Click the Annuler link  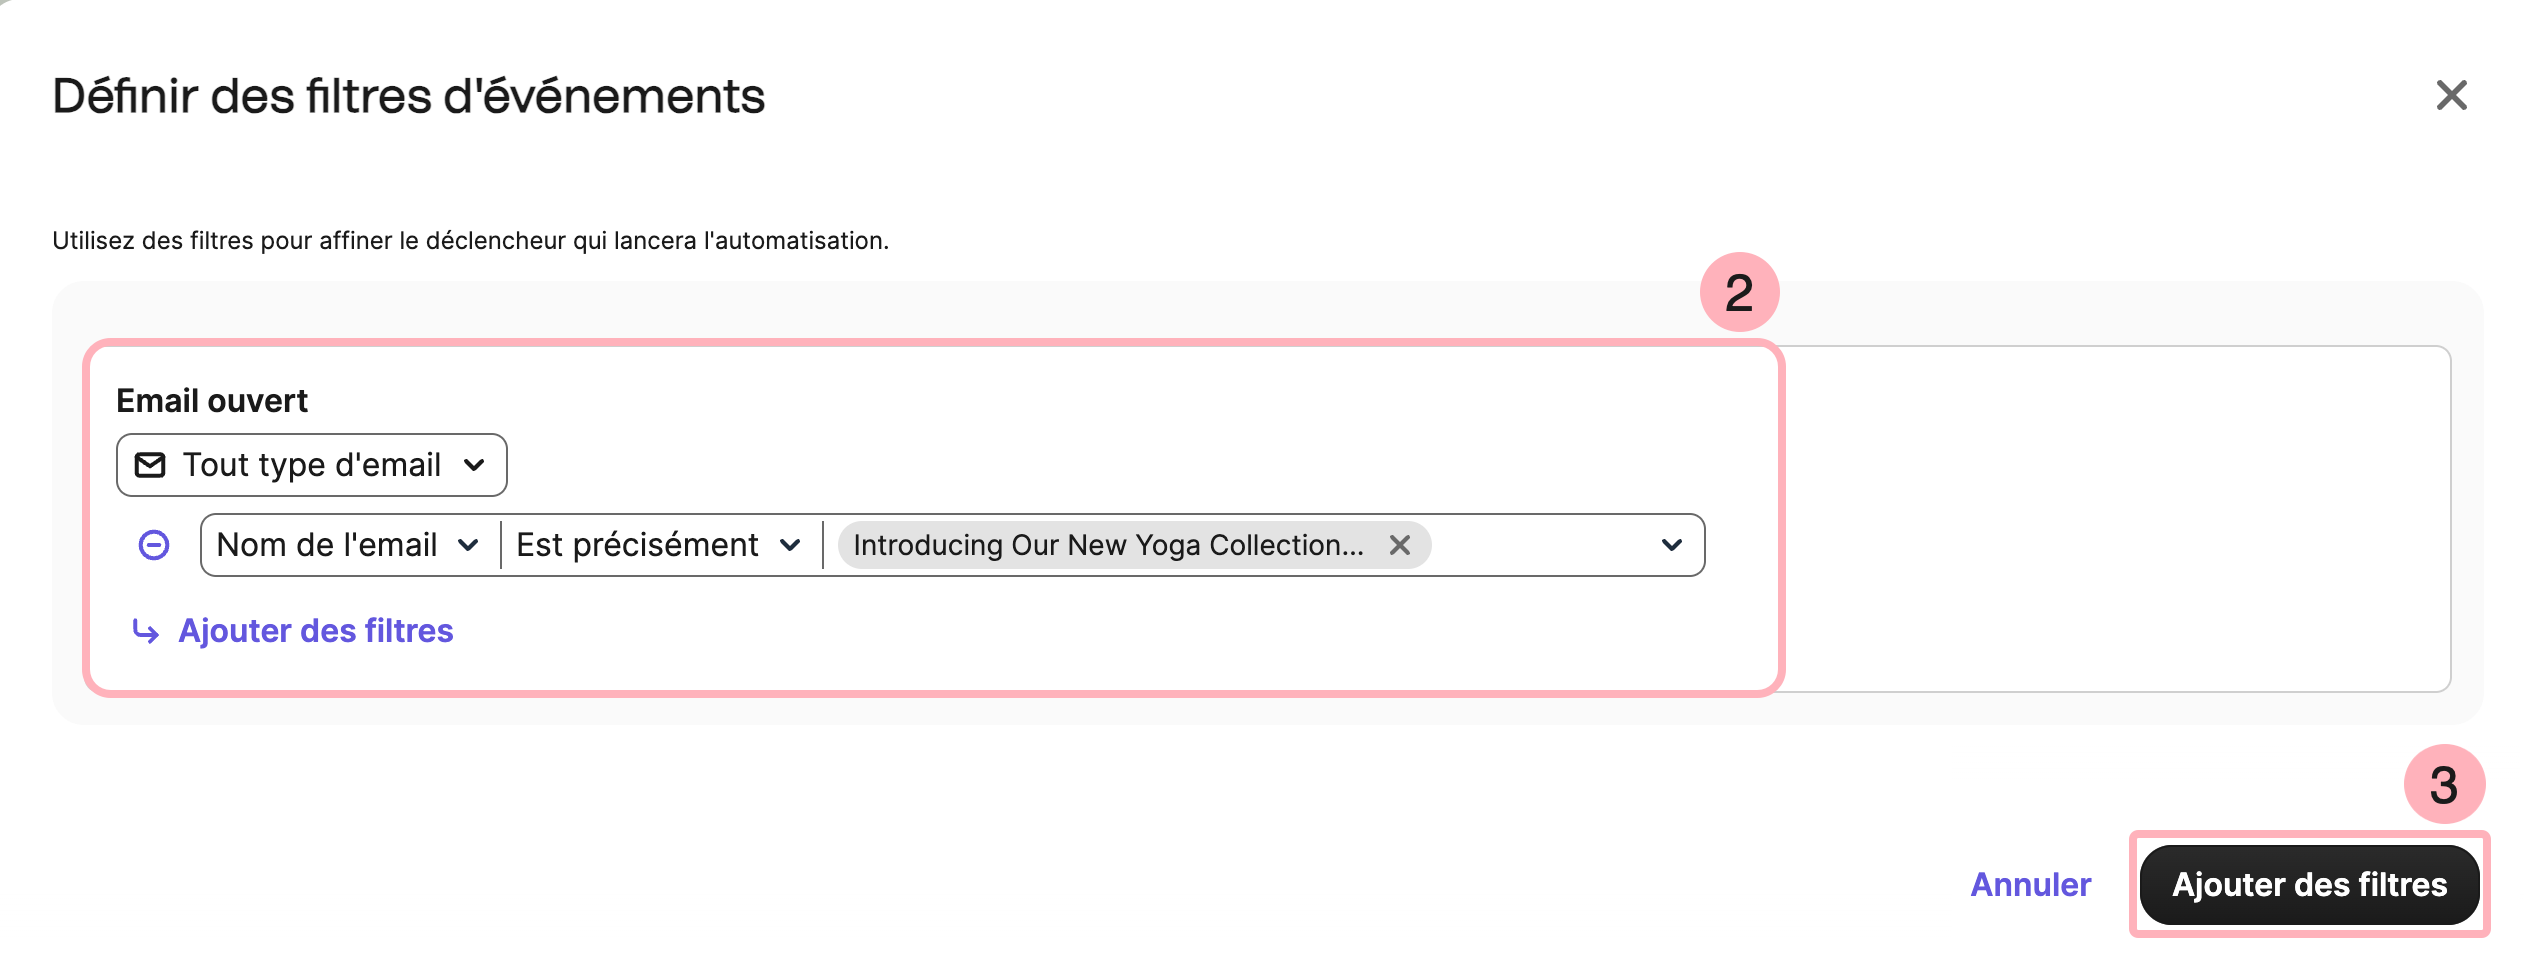click(x=2031, y=885)
